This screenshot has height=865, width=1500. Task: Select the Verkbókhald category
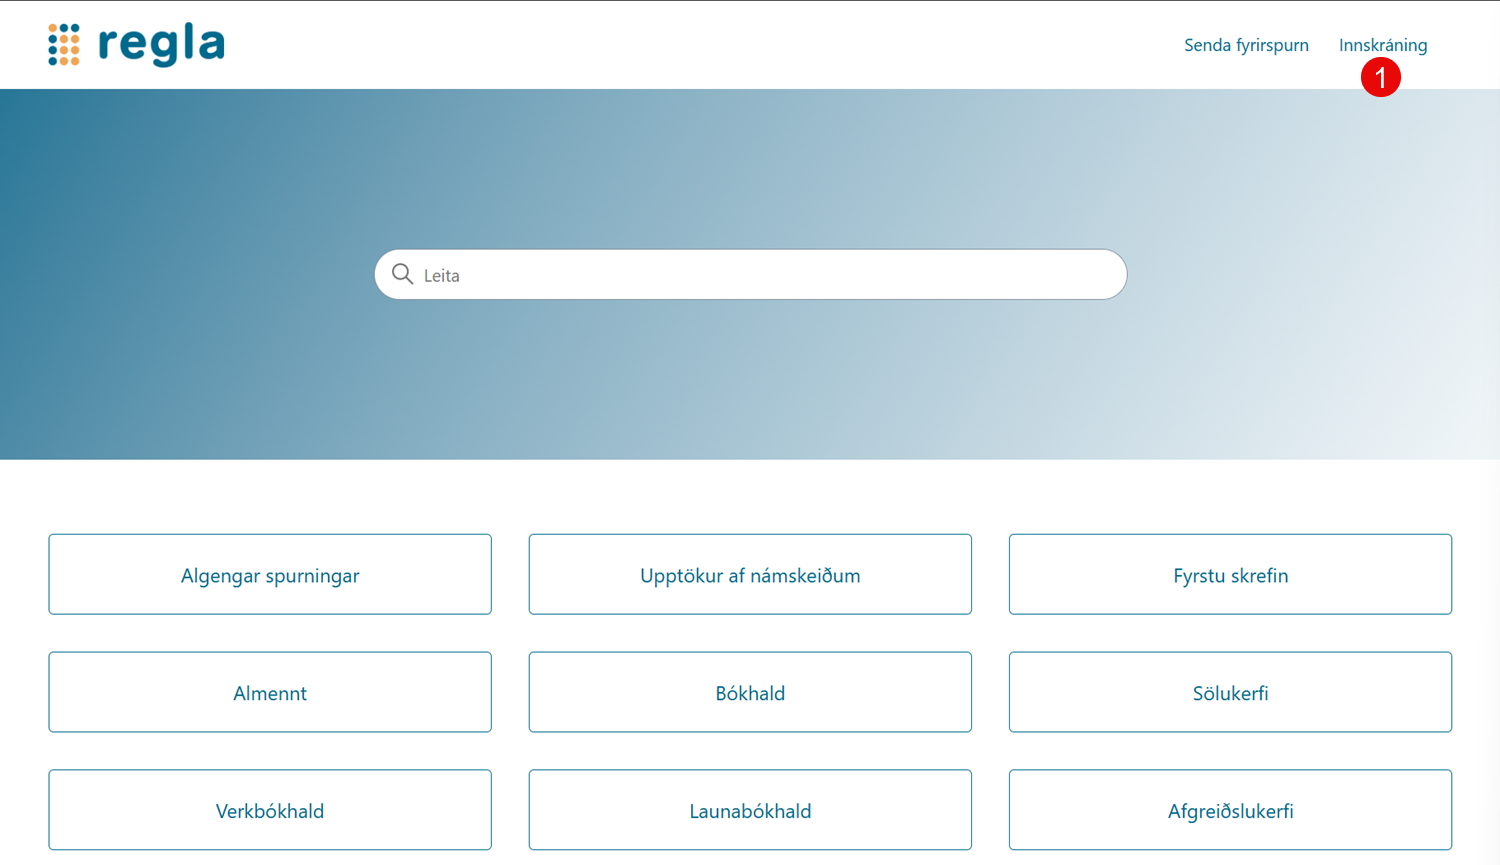coord(270,811)
